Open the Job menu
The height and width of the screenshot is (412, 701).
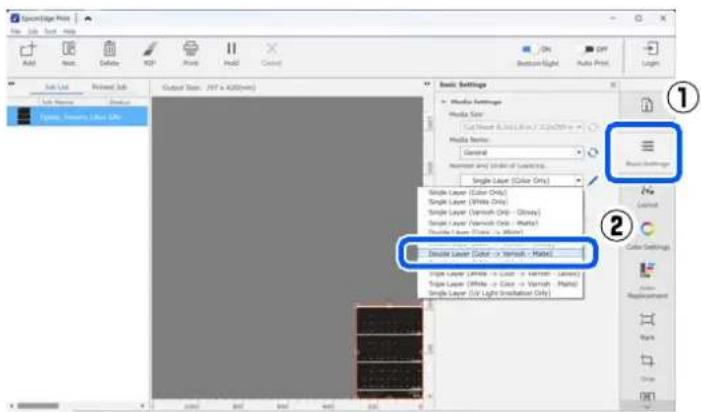point(33,31)
